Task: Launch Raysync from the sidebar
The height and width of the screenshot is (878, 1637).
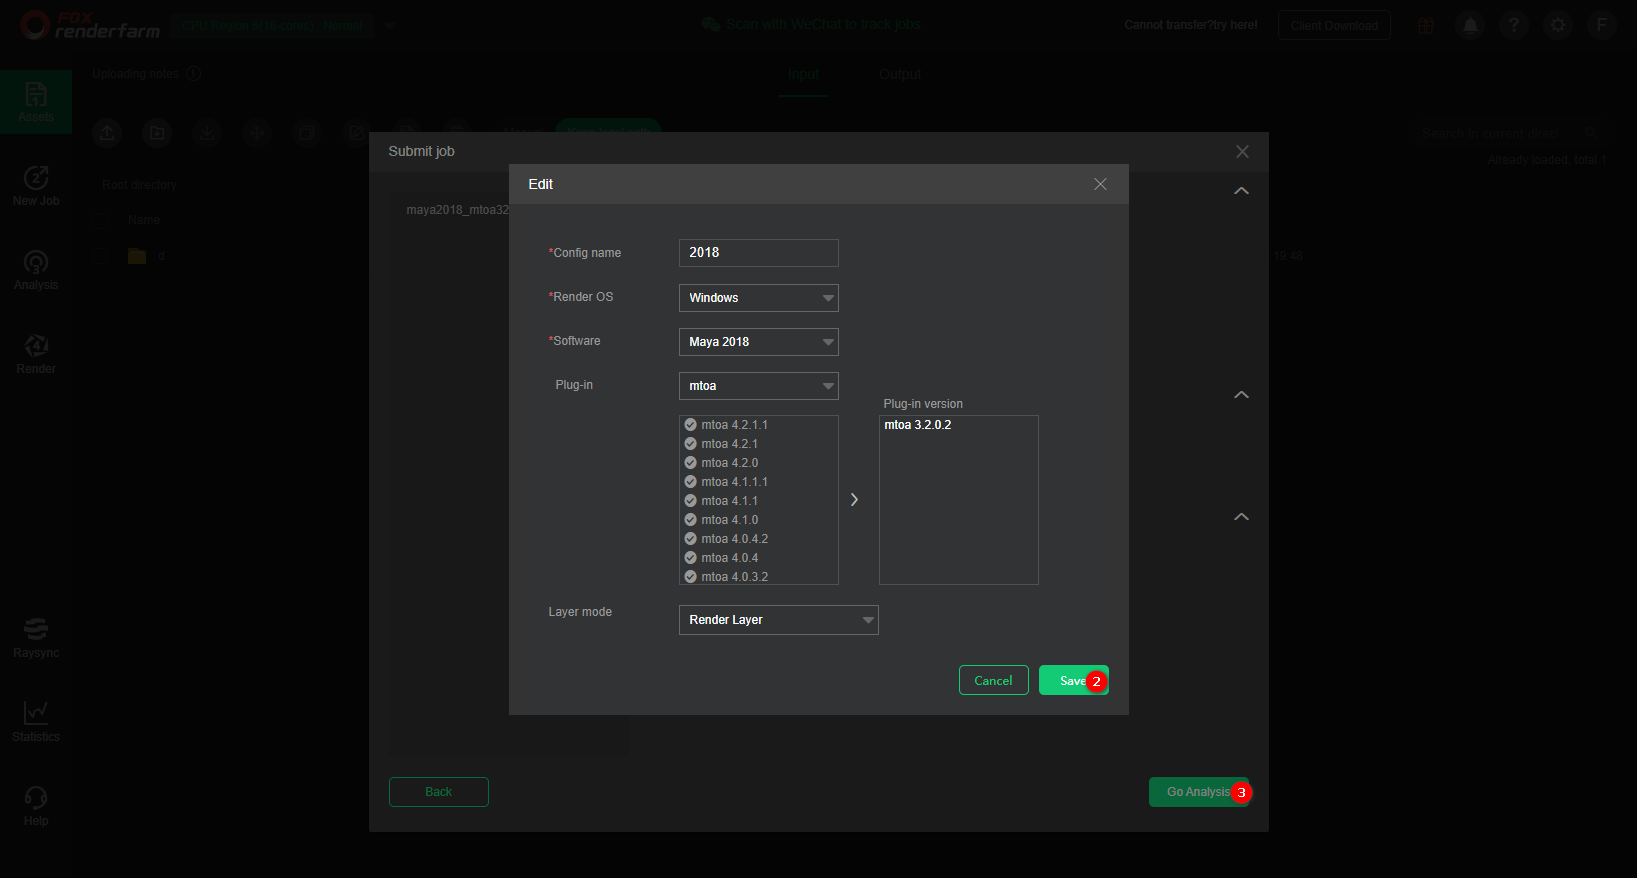Action: click(36, 638)
